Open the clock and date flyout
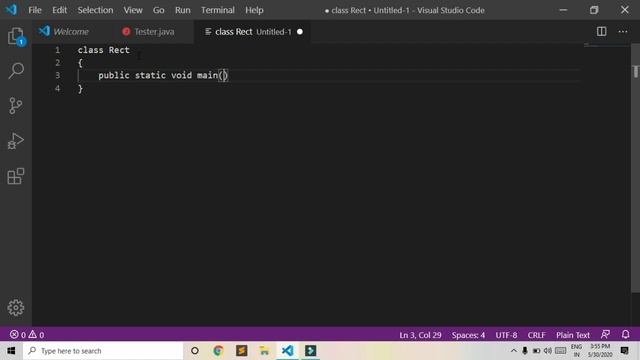Image resolution: width=640 pixels, height=360 pixels. (600, 351)
